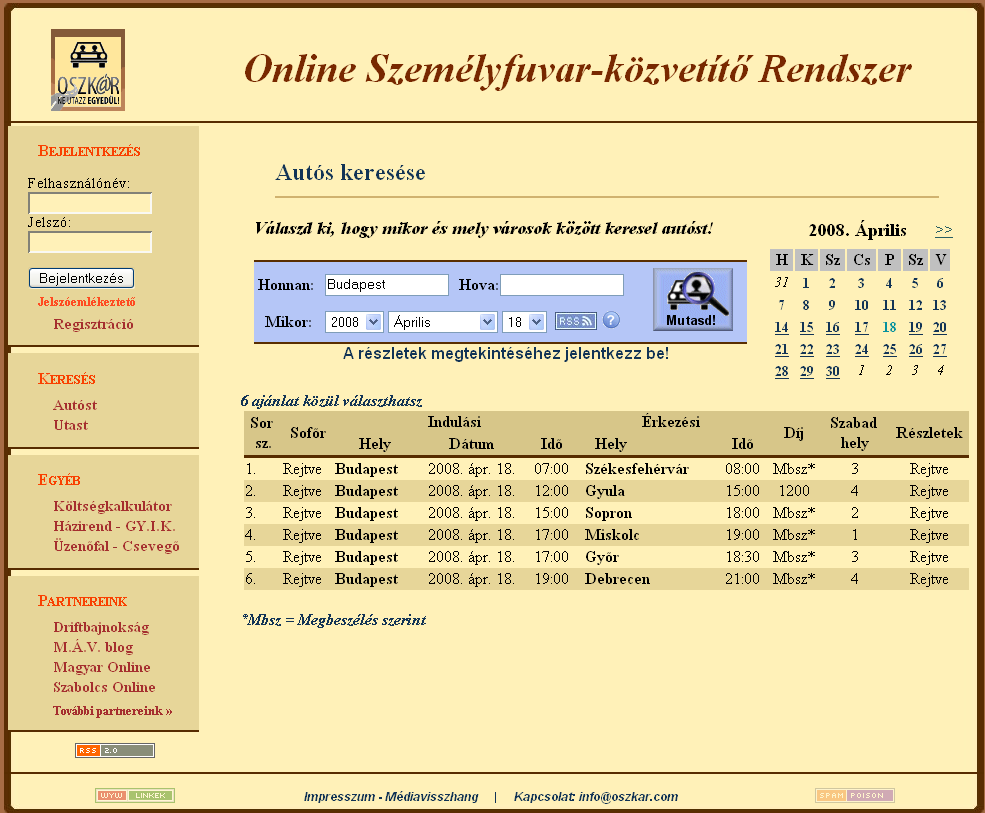
Task: Click the RSS feed icon in search form
Action: coord(575,321)
